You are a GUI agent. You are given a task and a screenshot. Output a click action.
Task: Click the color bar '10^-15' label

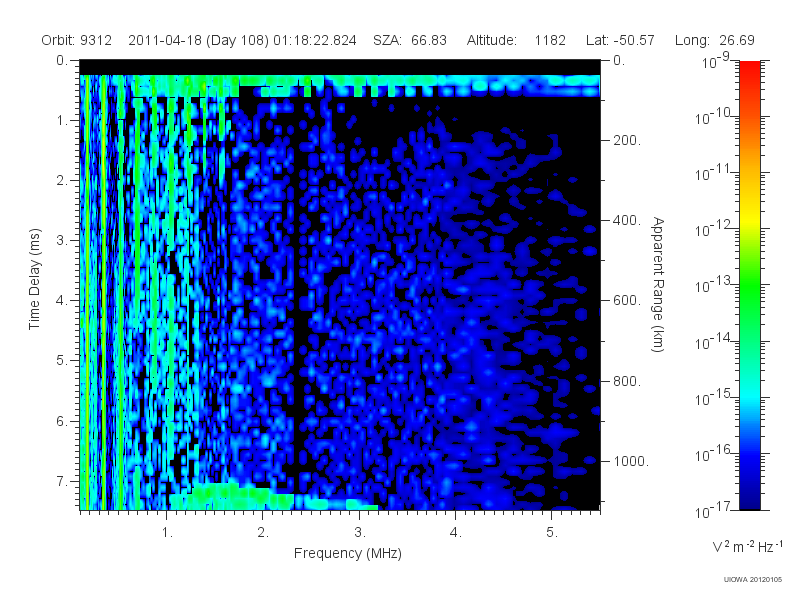pyautogui.click(x=714, y=398)
